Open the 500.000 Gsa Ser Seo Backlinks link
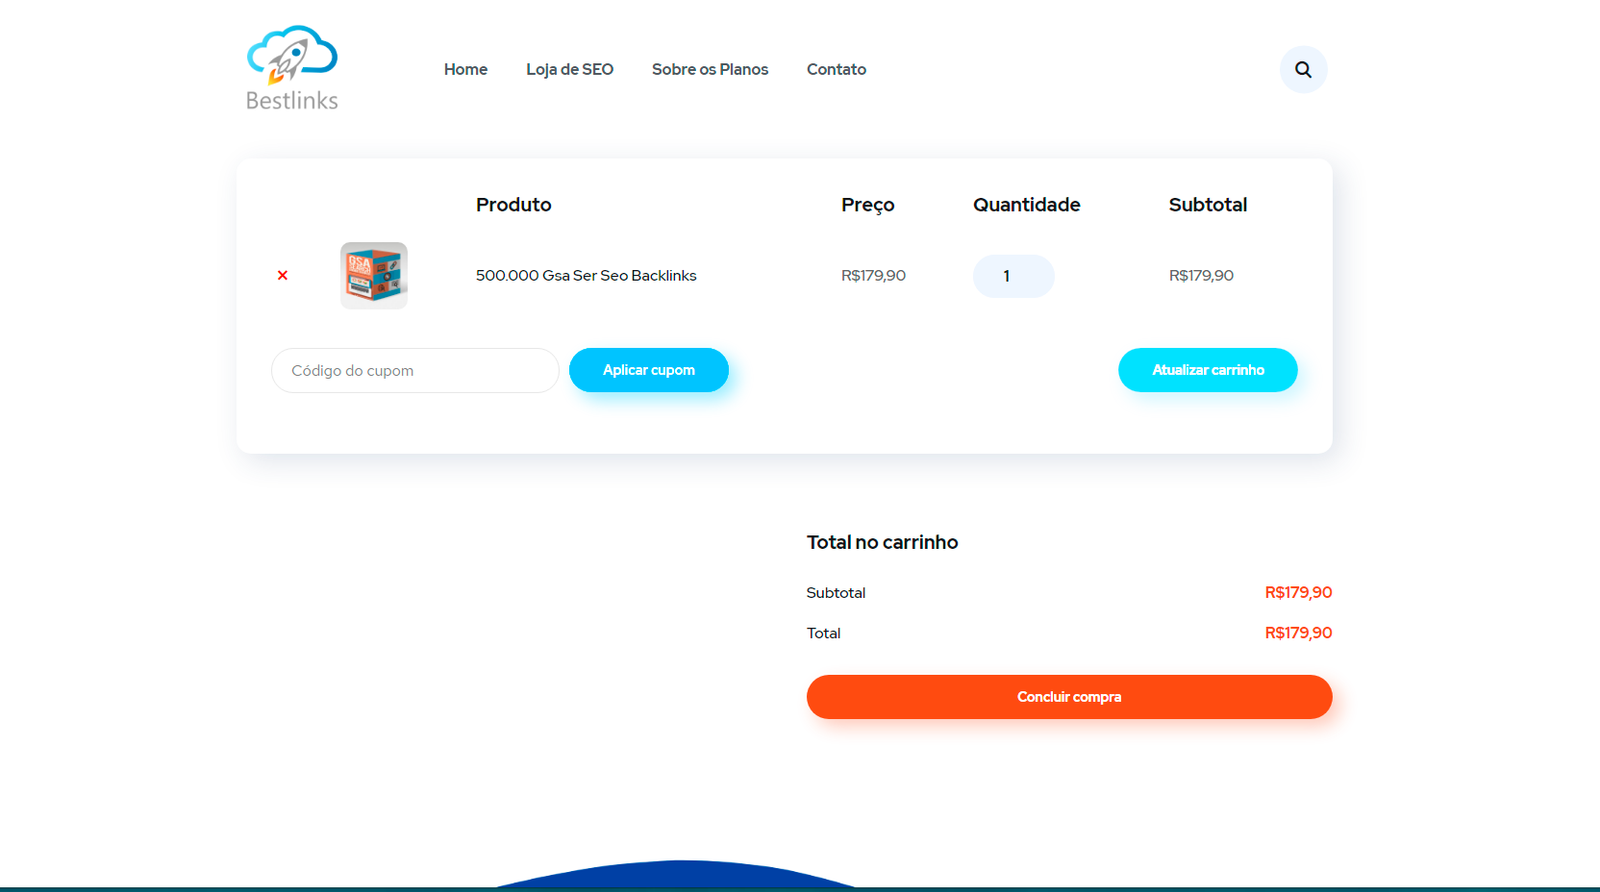 [586, 276]
